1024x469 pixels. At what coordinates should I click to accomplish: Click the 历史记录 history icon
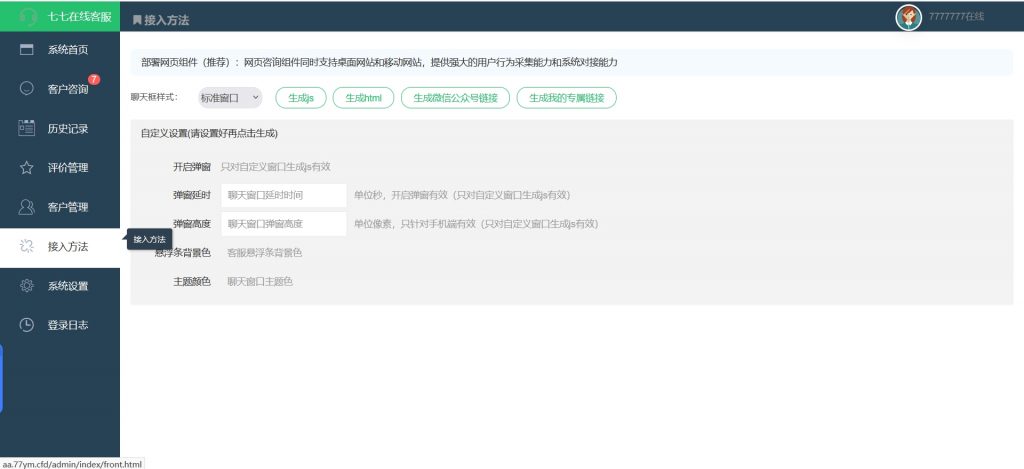[27, 128]
